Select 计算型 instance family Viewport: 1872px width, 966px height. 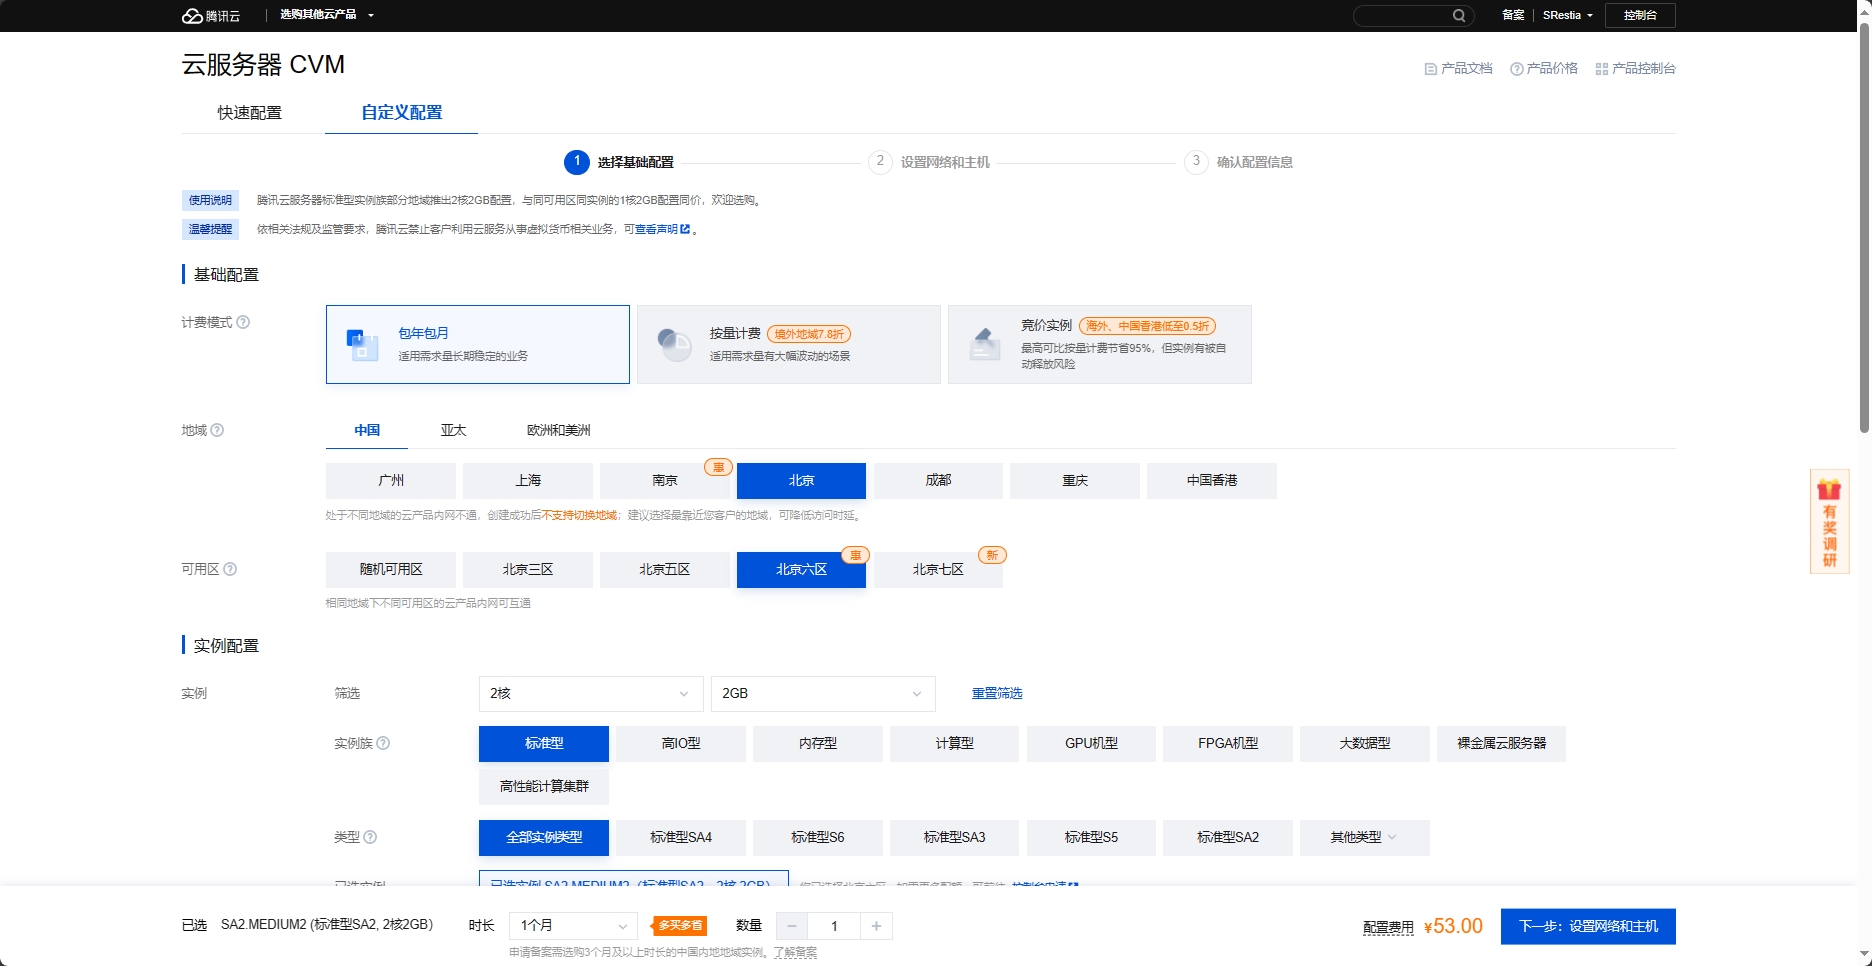[x=954, y=744]
